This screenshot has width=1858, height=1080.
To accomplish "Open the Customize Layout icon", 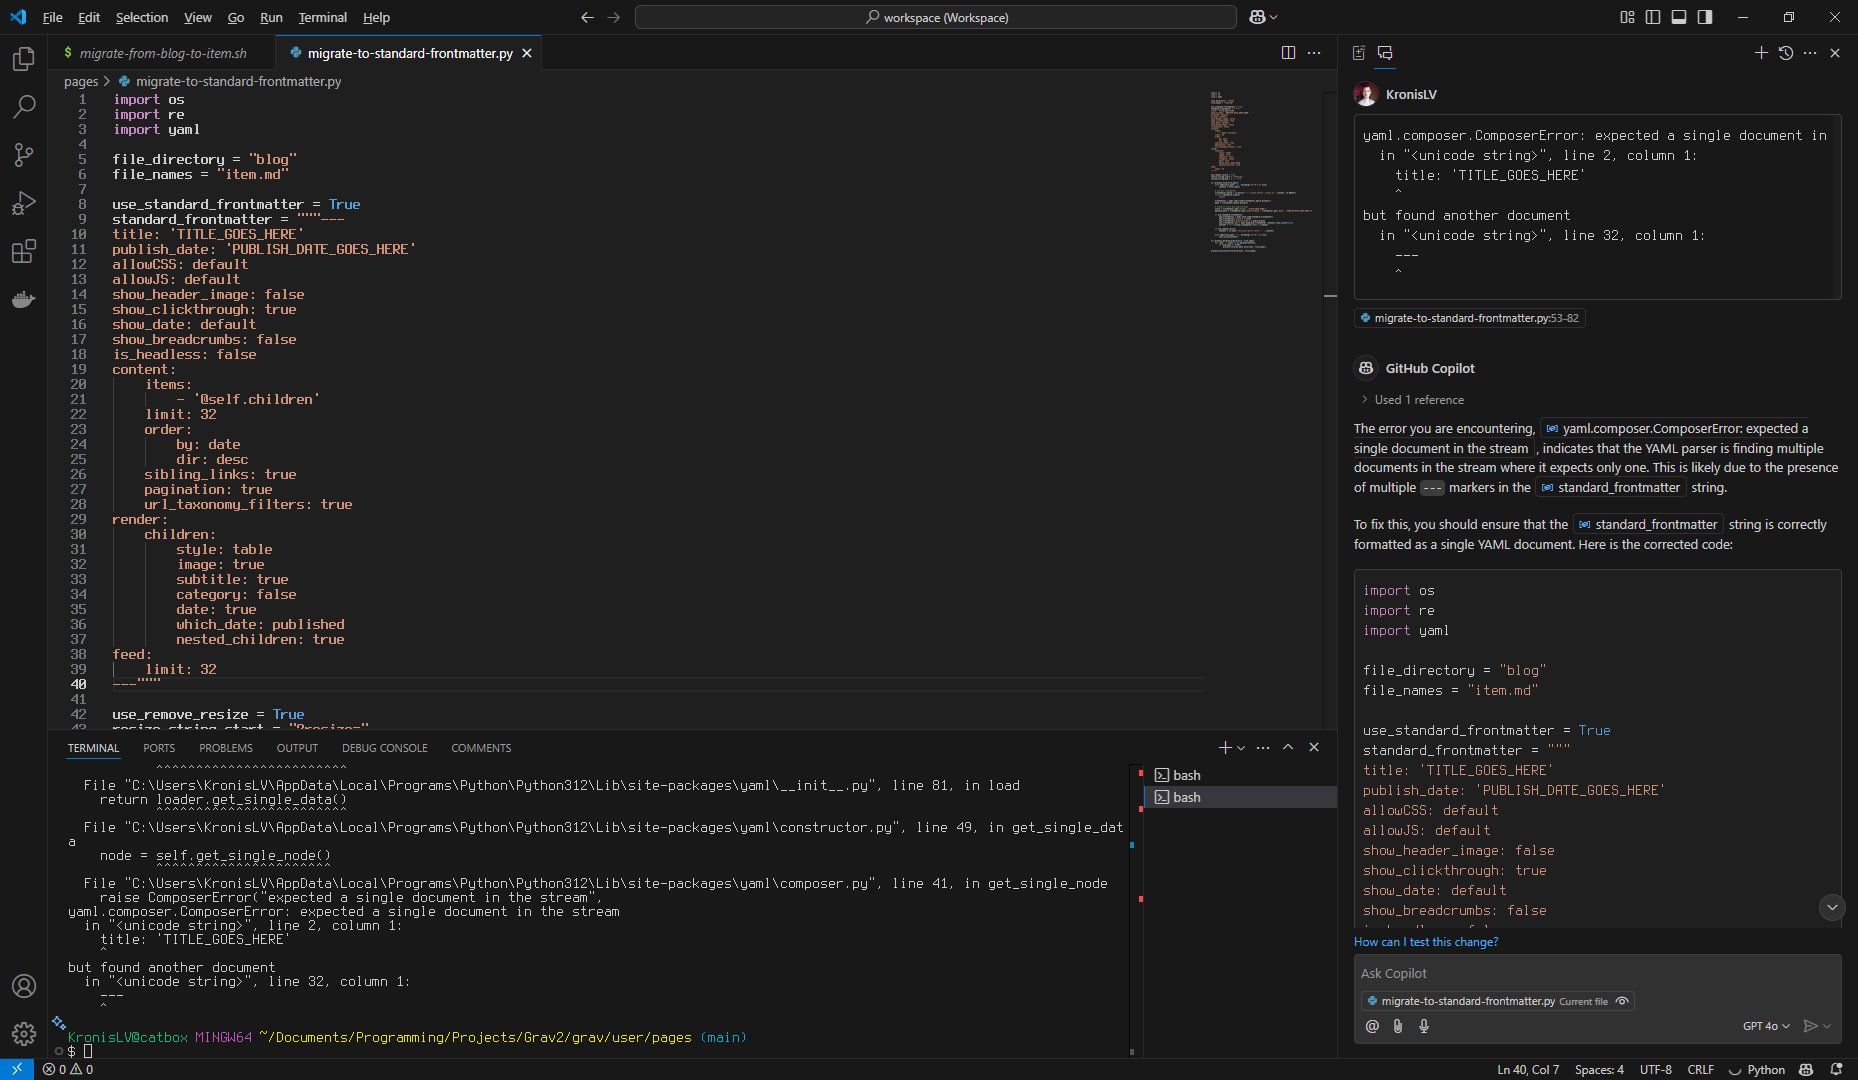I will click(x=1627, y=17).
